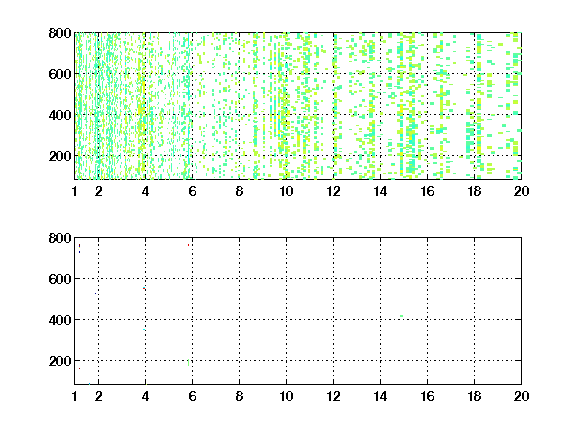Image resolution: width=576 pixels, height=432 pixels.
Task: Select the x-axis label 10 of the upper plot
Action: [x=286, y=191]
